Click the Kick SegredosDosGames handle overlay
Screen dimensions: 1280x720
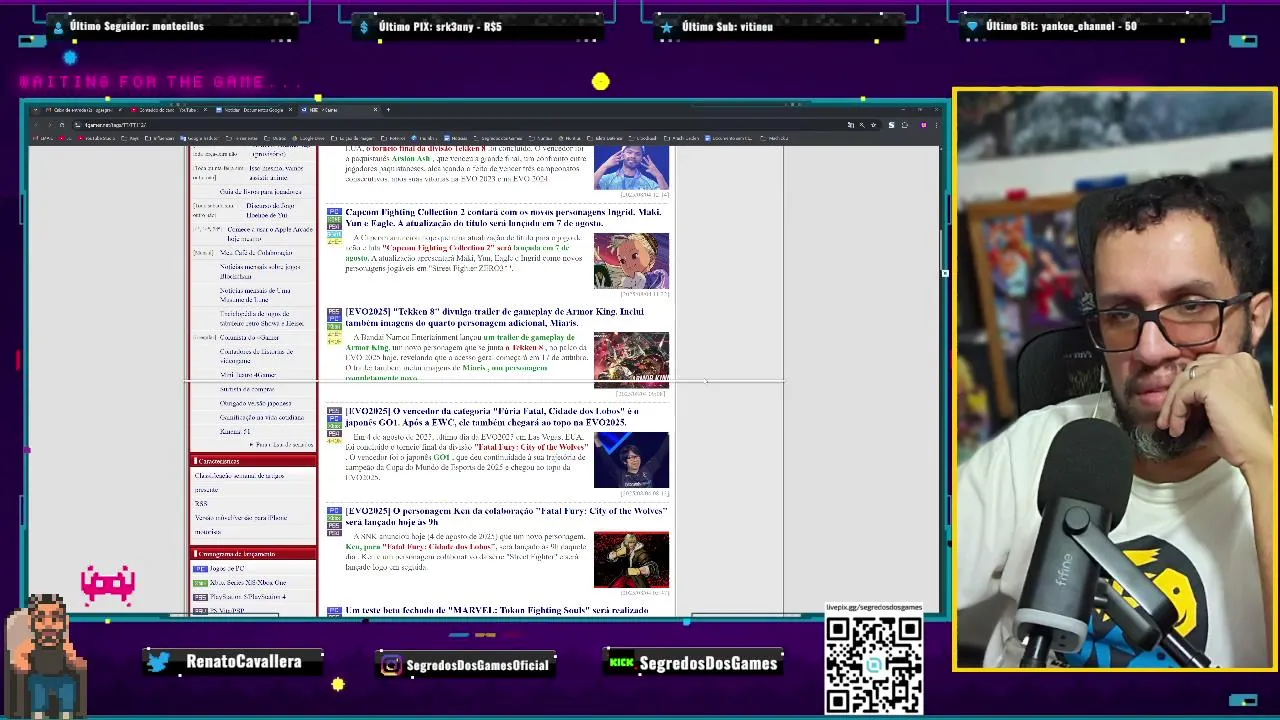tap(693, 664)
